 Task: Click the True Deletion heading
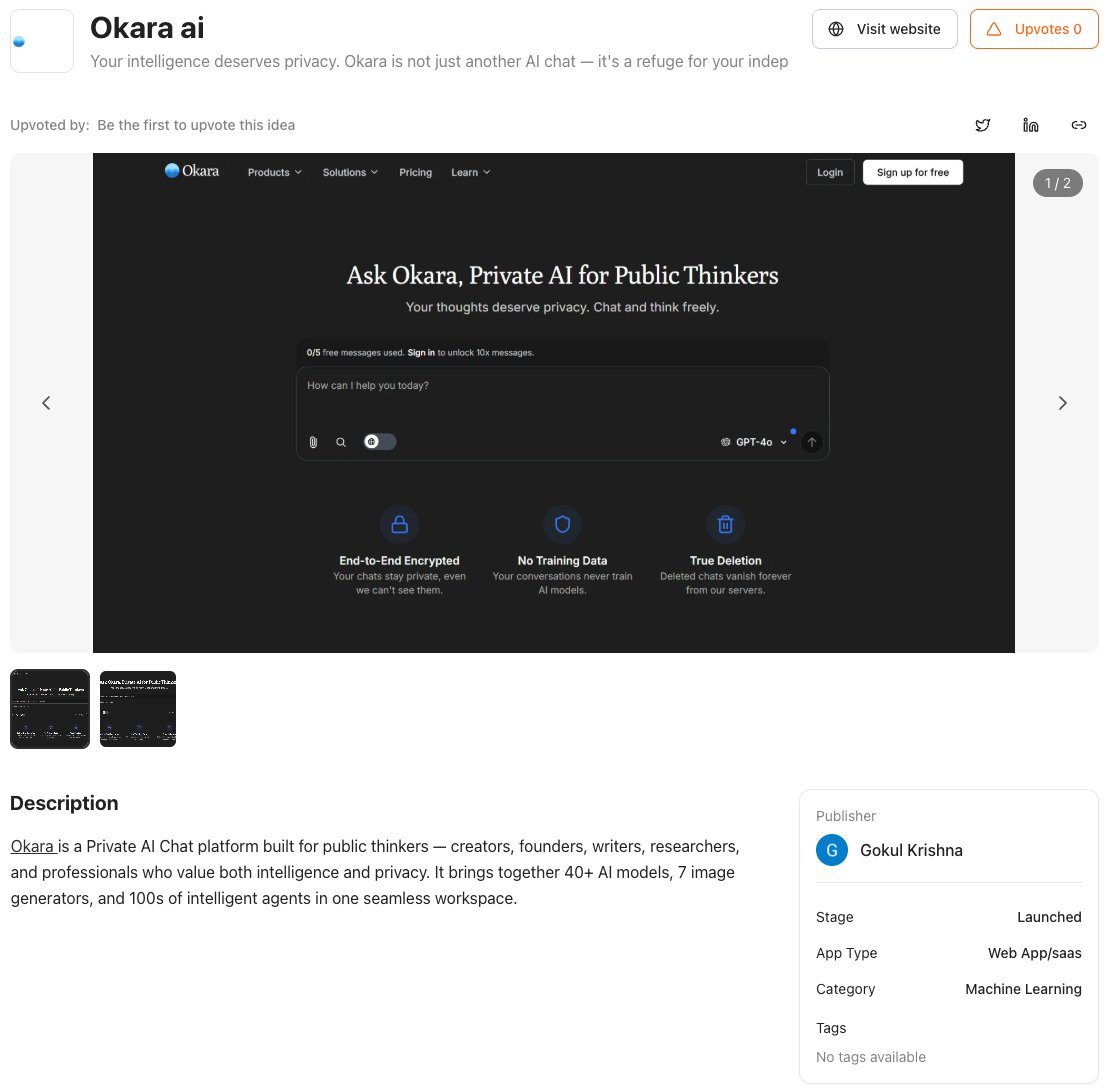tap(725, 560)
